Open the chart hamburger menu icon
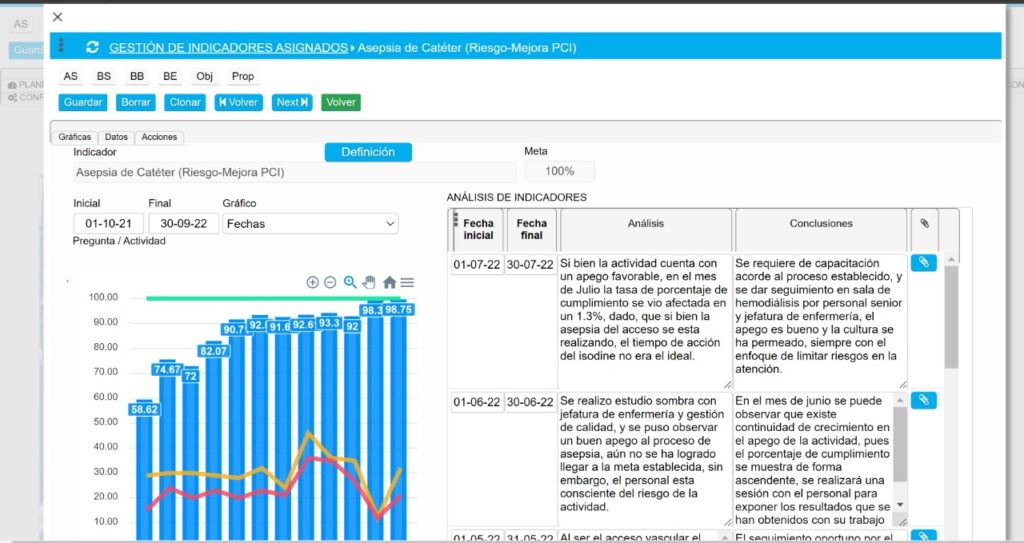Screen dimensions: 1024x543 [x=407, y=282]
